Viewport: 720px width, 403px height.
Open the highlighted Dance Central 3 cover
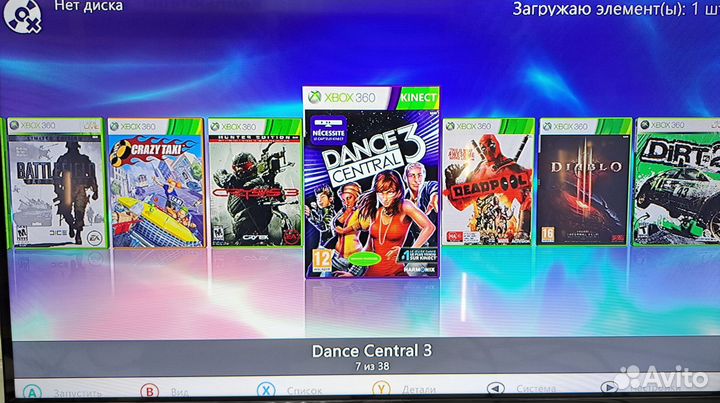click(371, 182)
